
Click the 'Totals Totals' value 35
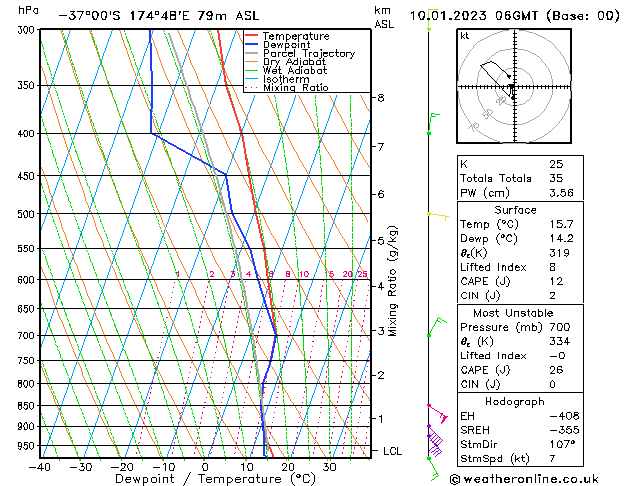(556, 178)
